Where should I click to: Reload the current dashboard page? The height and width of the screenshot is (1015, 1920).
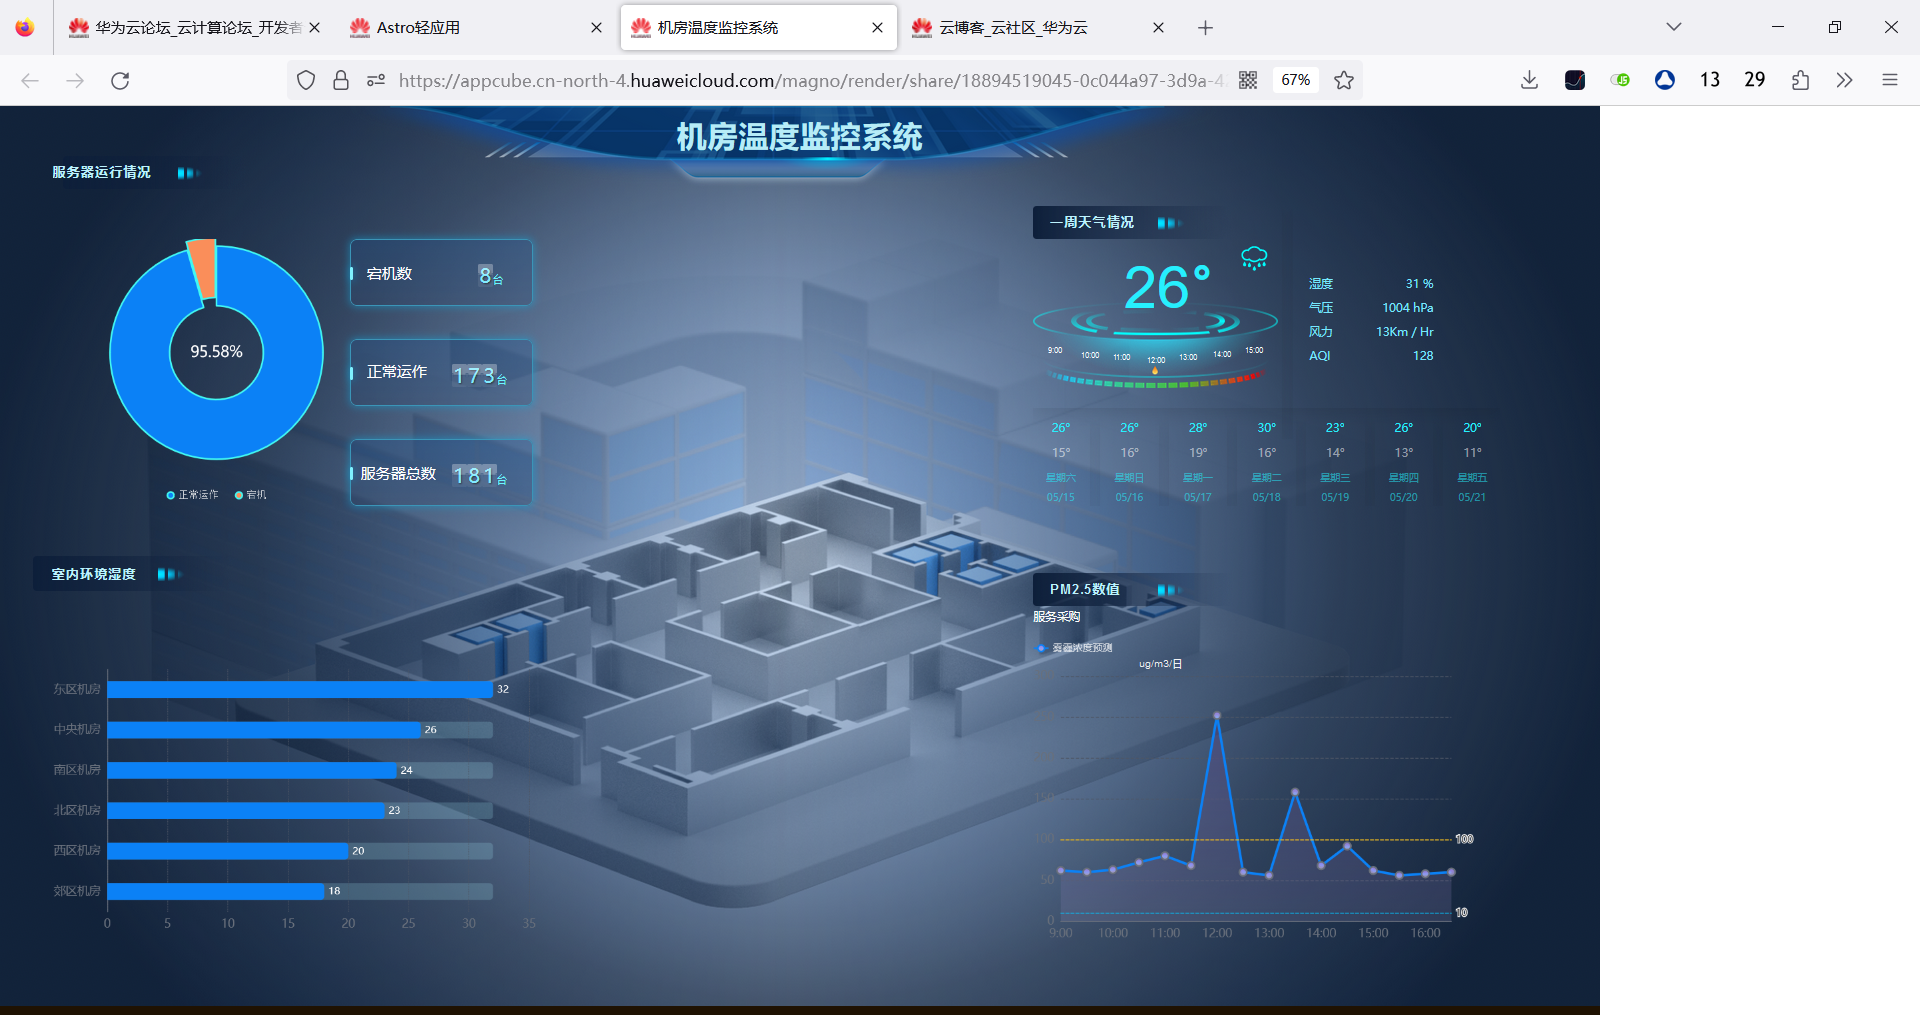tap(120, 80)
